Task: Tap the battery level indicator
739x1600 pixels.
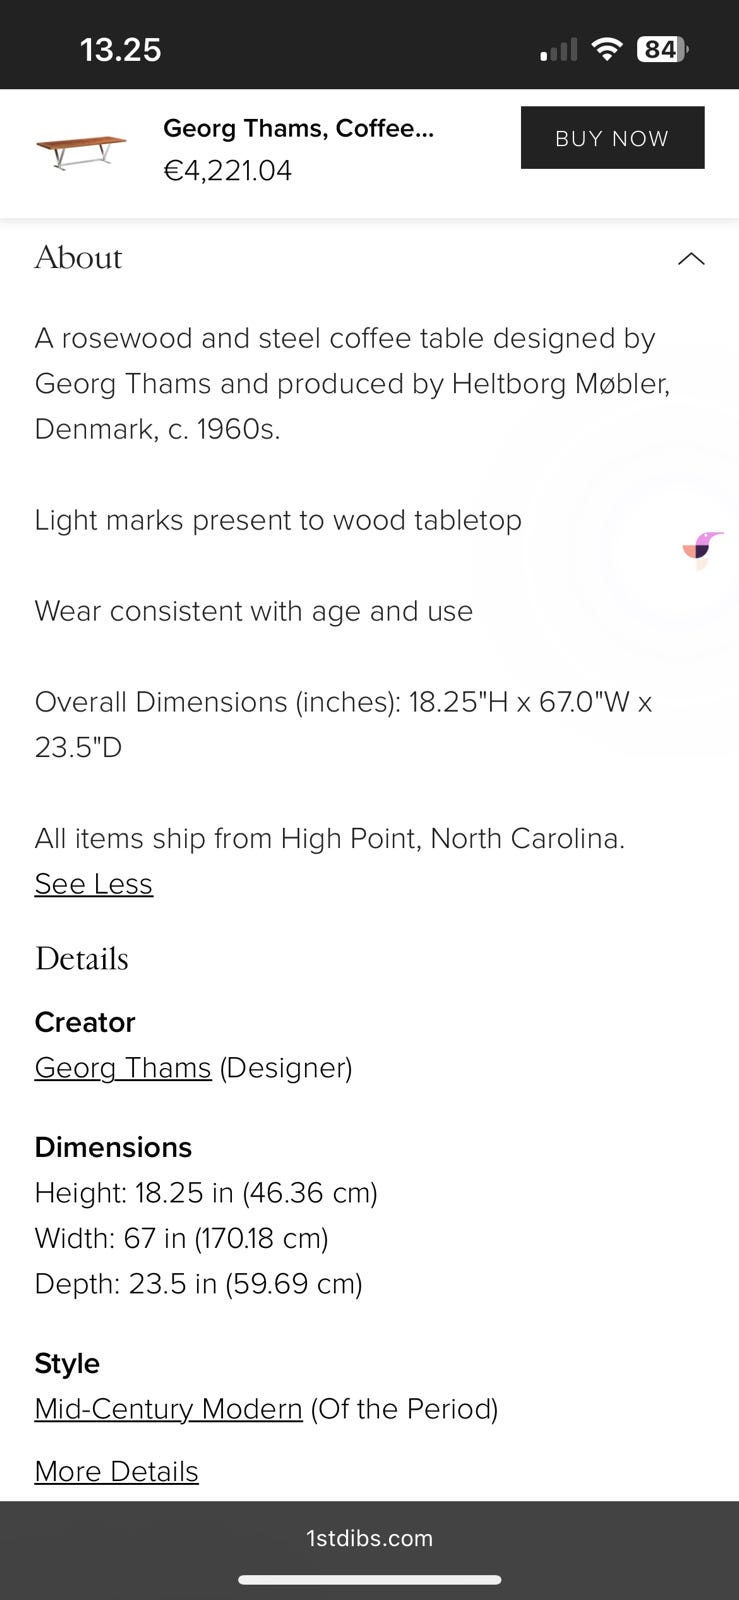Action: point(662,49)
